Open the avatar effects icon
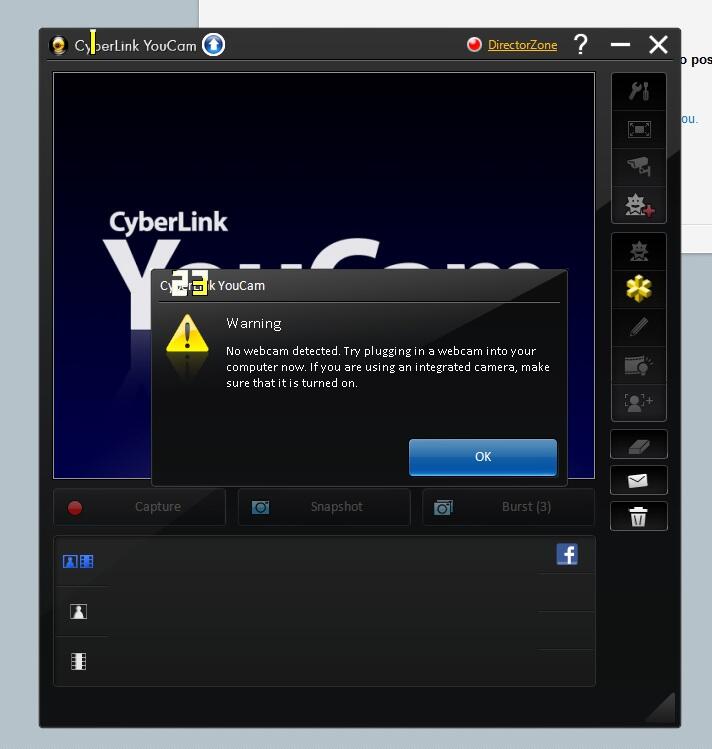The width and height of the screenshot is (712, 749). click(x=639, y=251)
